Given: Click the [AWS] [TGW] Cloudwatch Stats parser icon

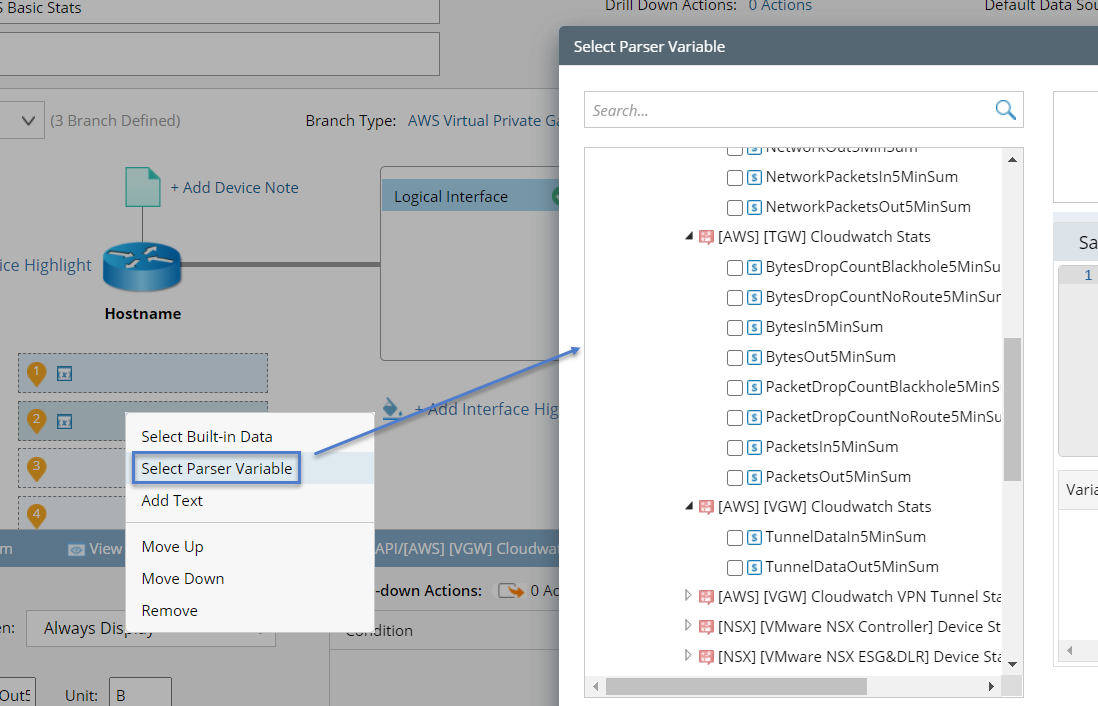Looking at the screenshot, I should tap(707, 237).
